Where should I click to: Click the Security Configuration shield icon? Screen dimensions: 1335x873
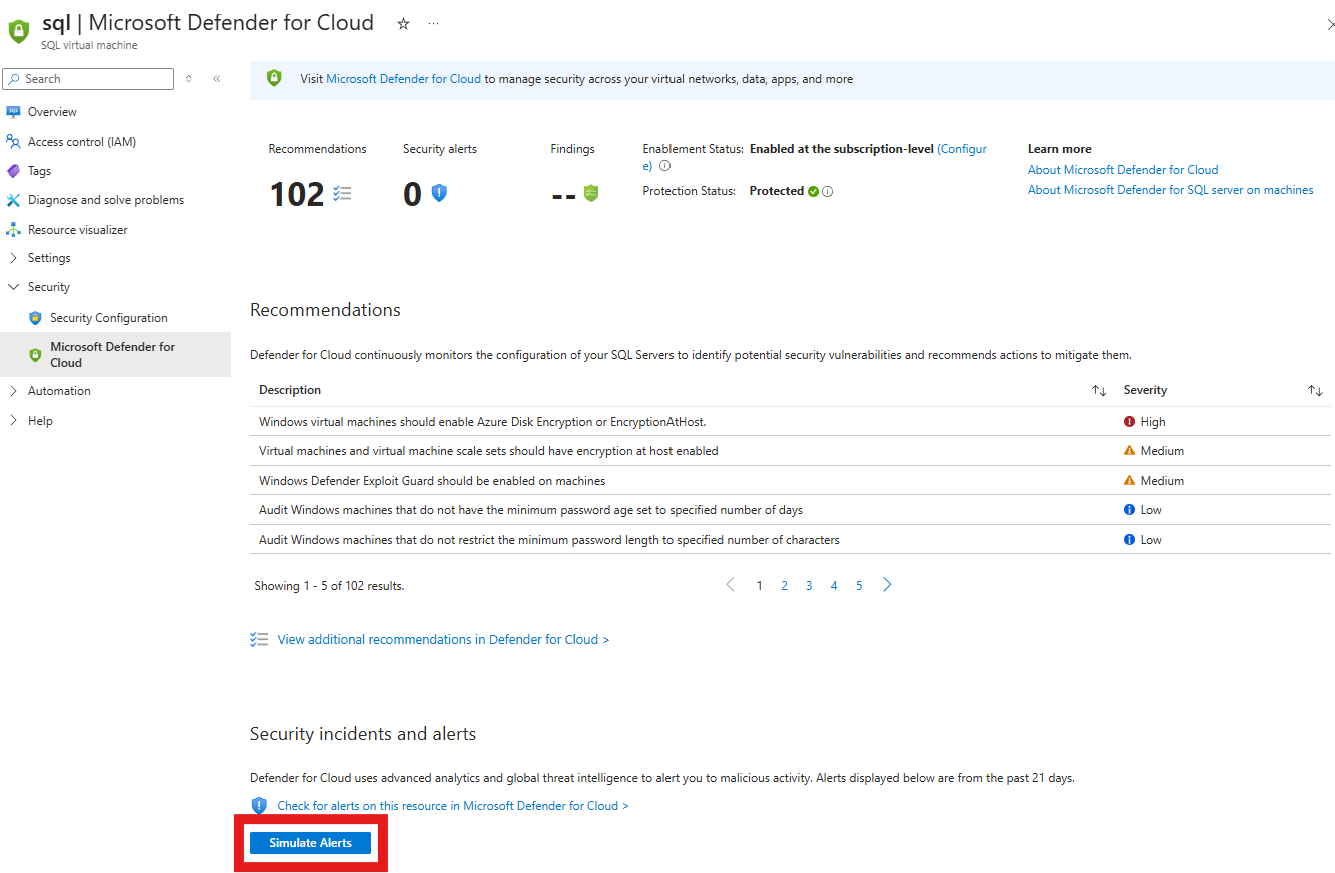pyautogui.click(x=35, y=318)
